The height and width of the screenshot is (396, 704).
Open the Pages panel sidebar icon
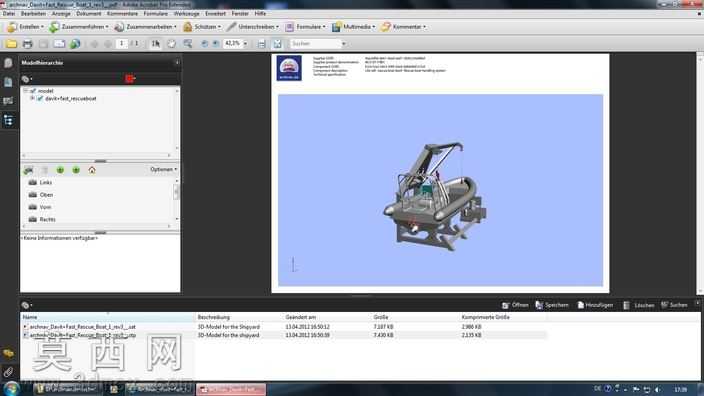8,63
